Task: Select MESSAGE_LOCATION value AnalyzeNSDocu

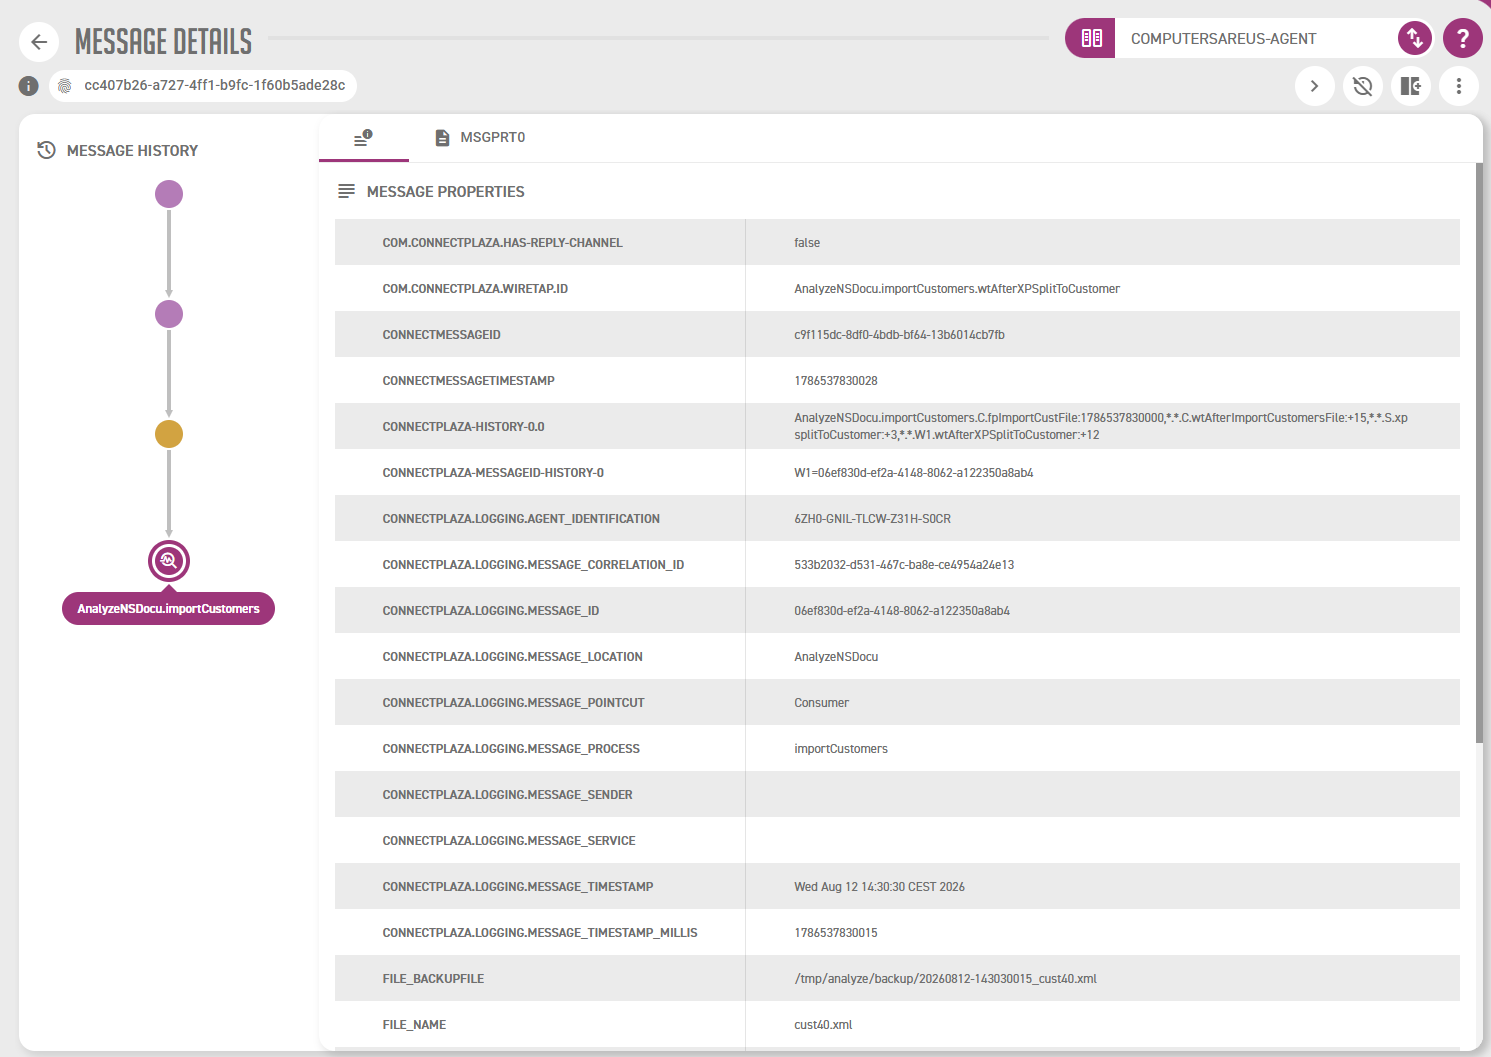Action: [x=836, y=657]
